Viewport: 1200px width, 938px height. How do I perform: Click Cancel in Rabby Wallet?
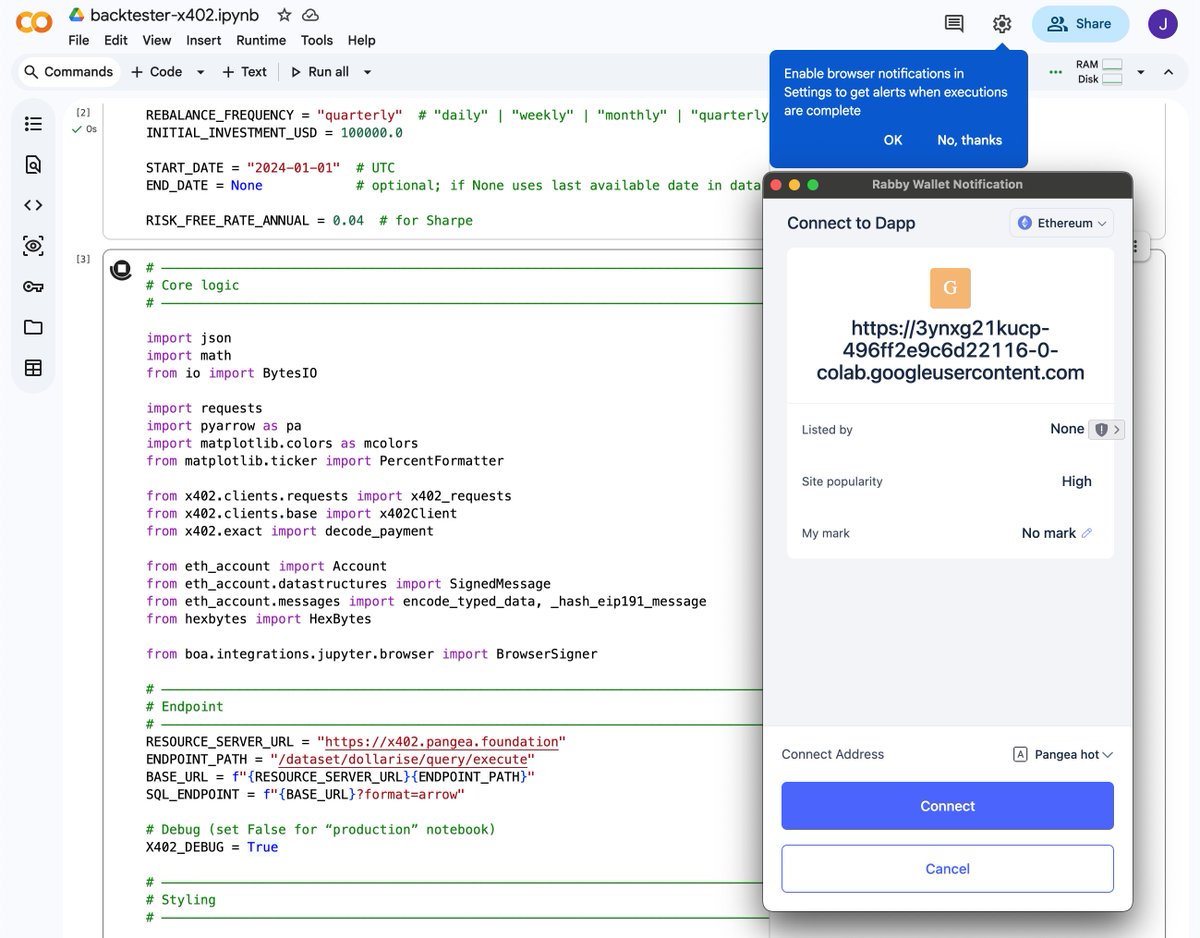[x=947, y=869]
